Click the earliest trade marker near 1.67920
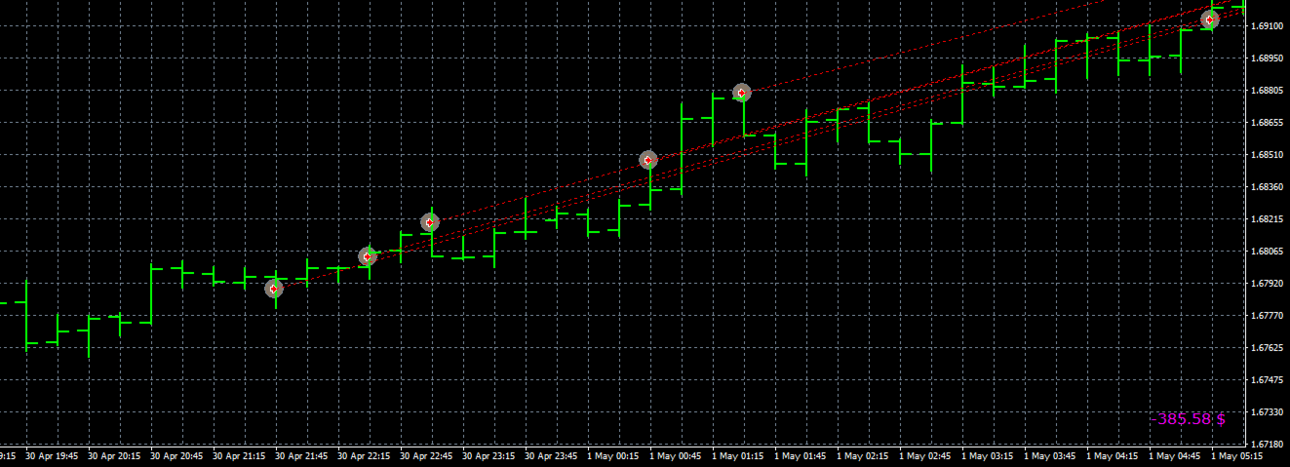This screenshot has height=467, width=1290. click(x=273, y=288)
